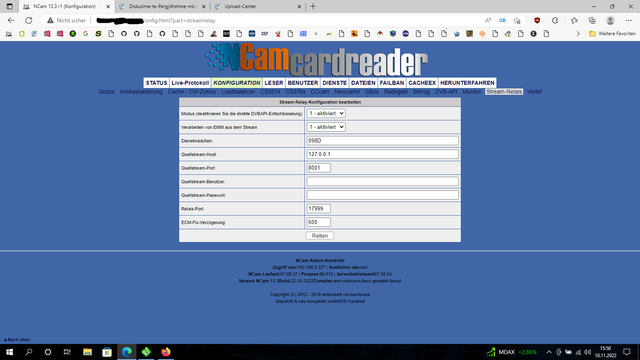640x360 pixels.
Task: Open the FAILBAN menu
Action: (x=392, y=83)
